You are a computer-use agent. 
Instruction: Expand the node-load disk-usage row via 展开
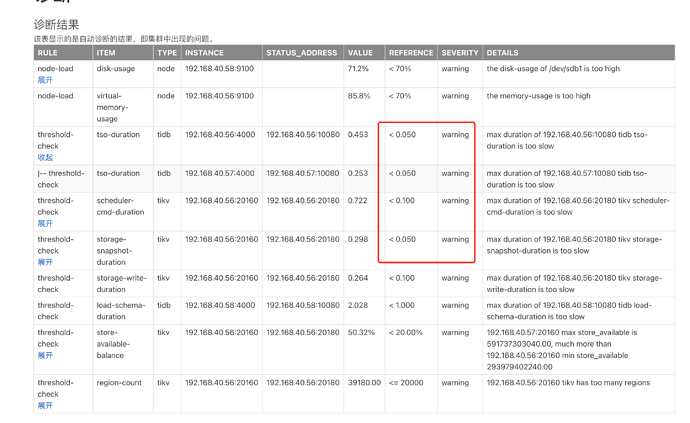point(45,80)
